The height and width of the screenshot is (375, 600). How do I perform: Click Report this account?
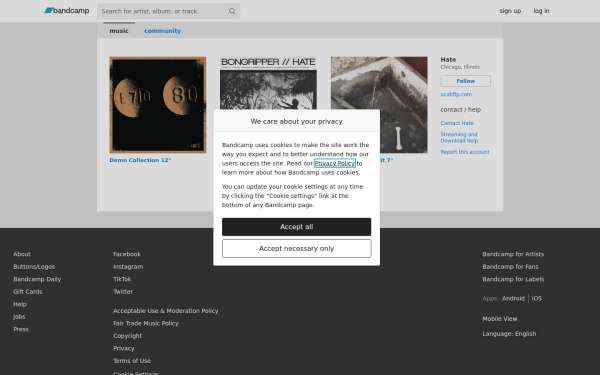point(465,152)
